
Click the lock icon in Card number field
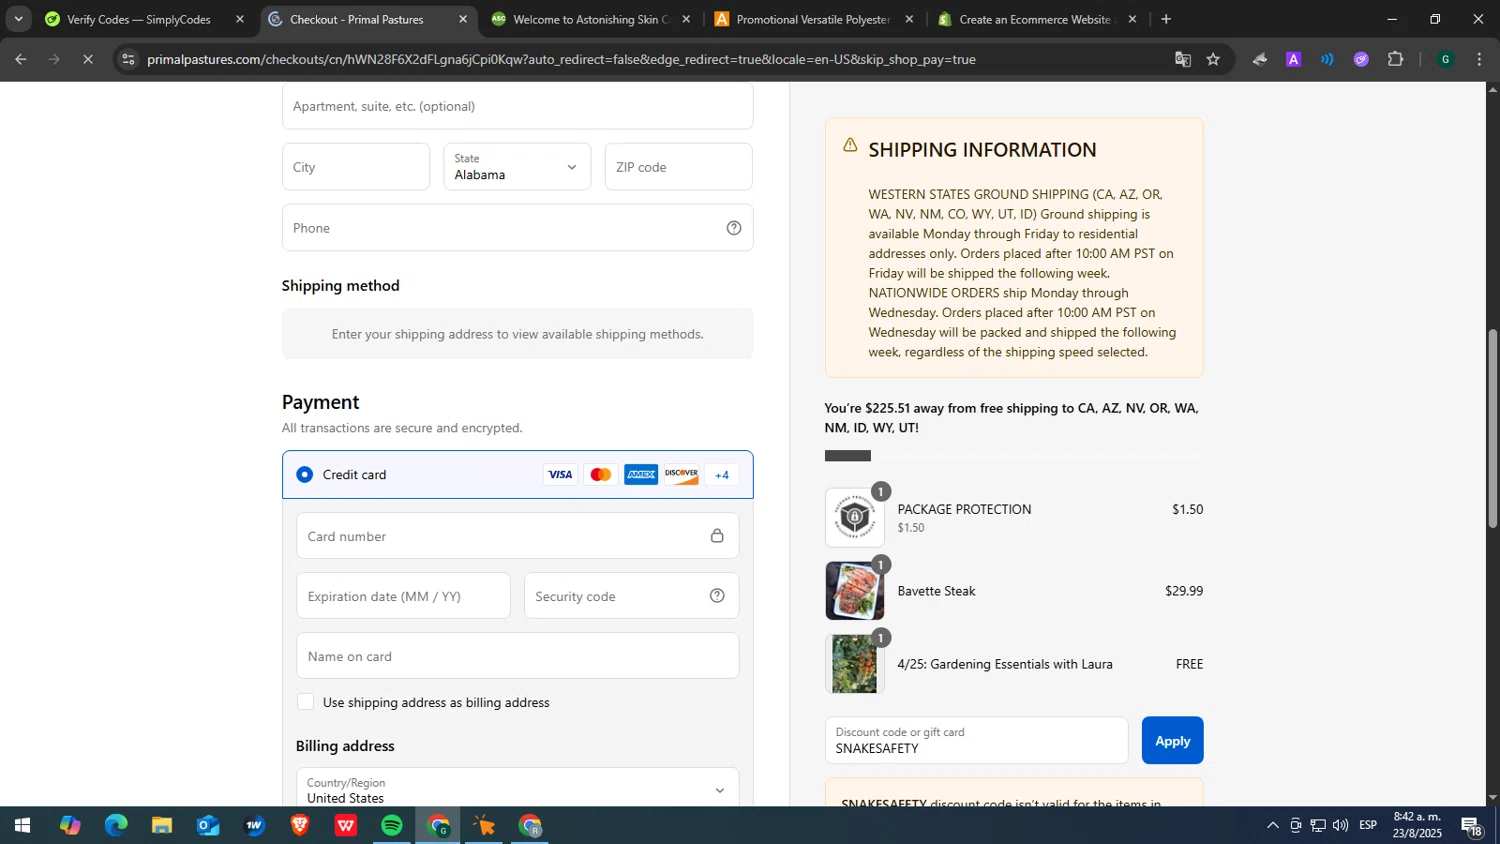(x=717, y=536)
